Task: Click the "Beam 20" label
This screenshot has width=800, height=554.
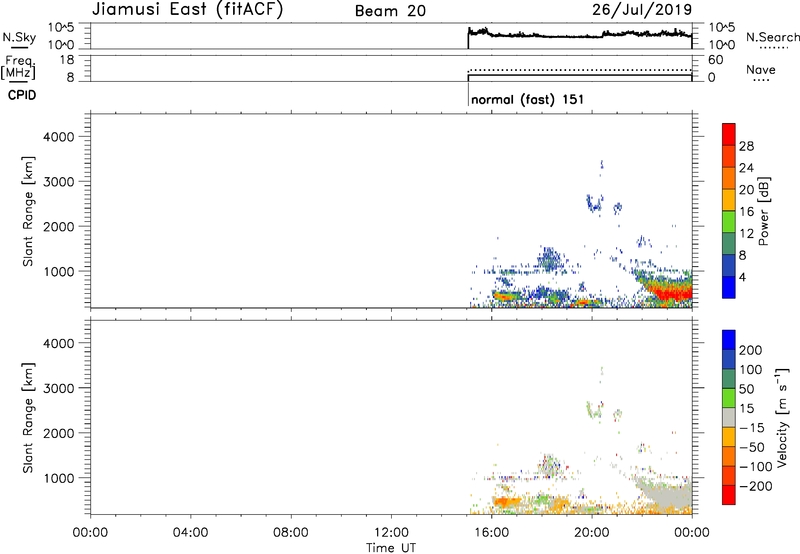Action: point(390,11)
